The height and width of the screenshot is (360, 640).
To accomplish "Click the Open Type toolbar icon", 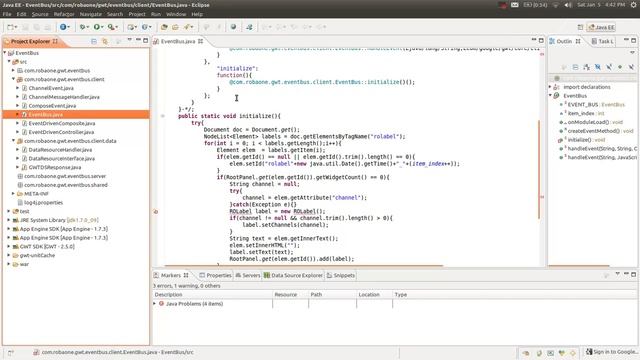I will 164,27.
